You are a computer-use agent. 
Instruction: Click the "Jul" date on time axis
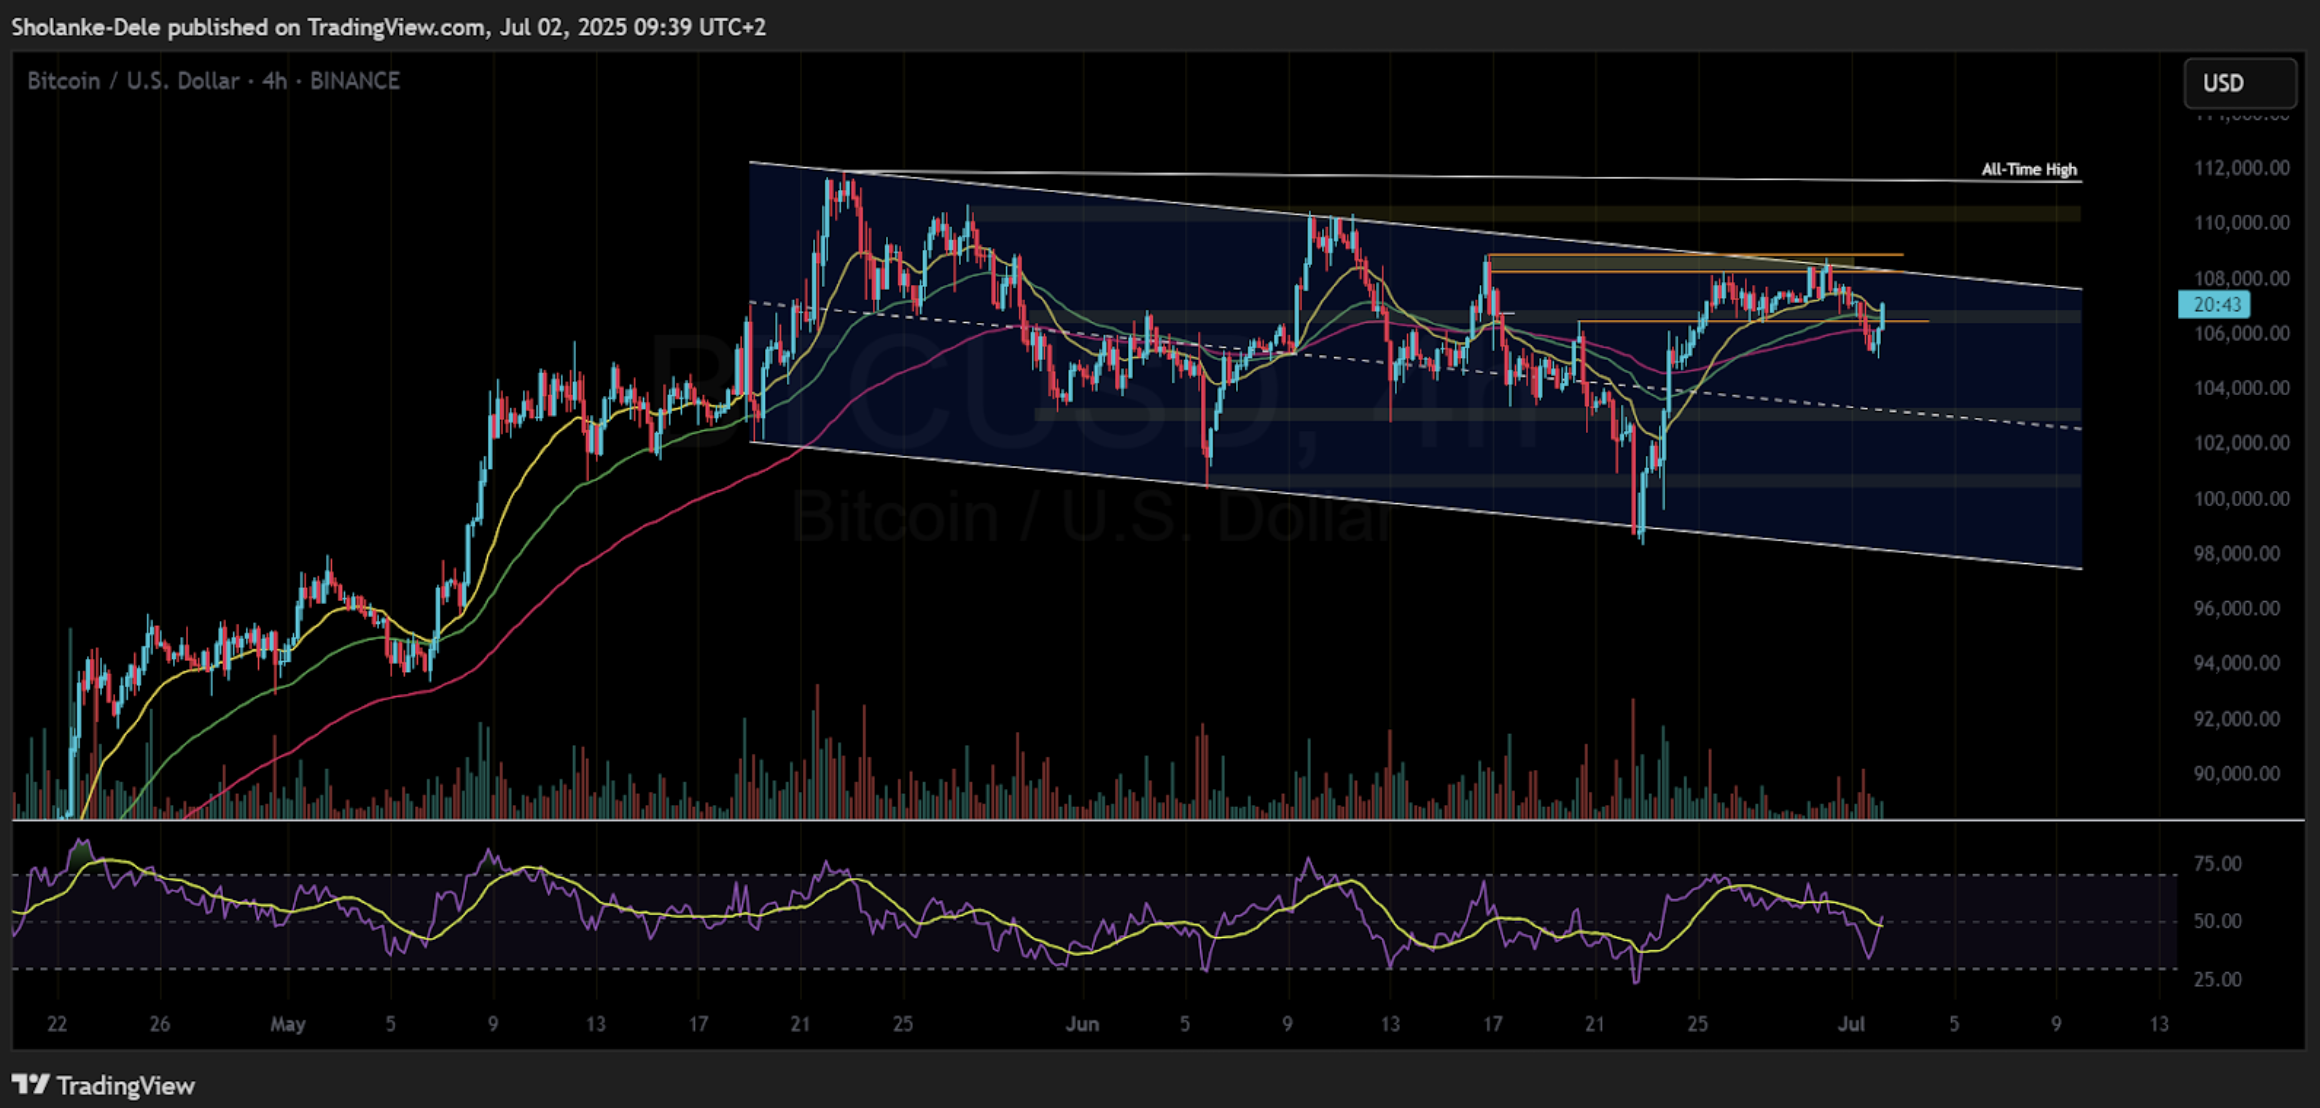tap(1852, 1024)
